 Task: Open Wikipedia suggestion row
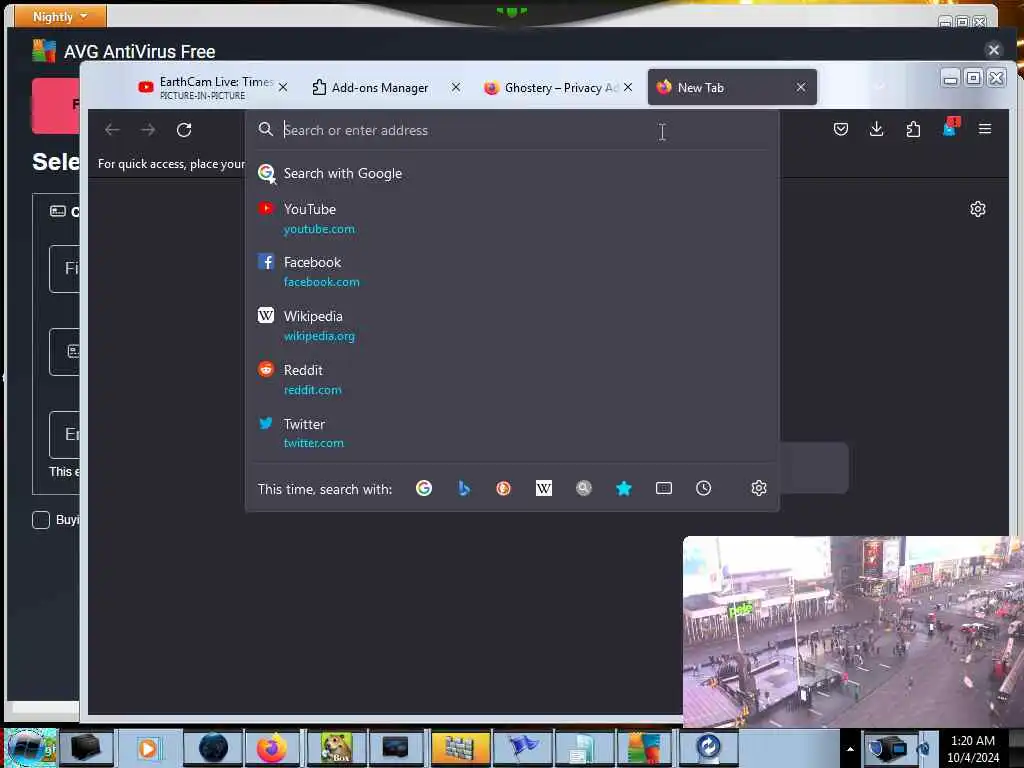pos(512,325)
